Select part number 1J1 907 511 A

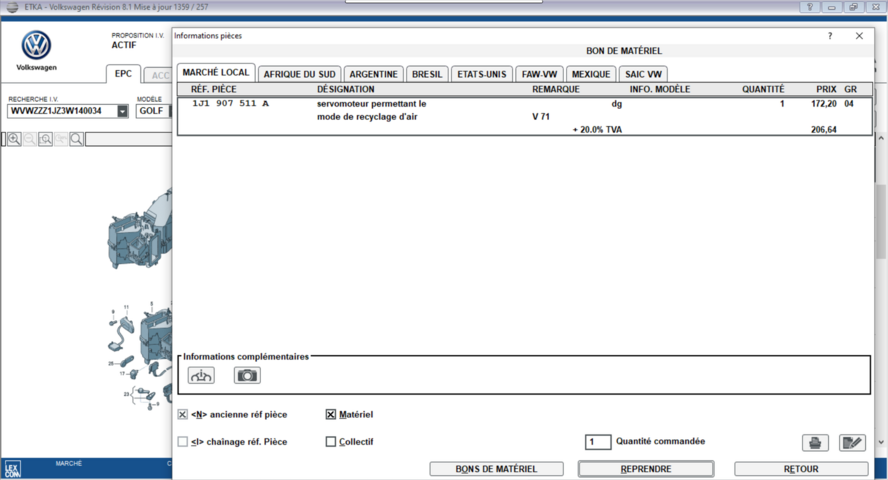point(230,104)
